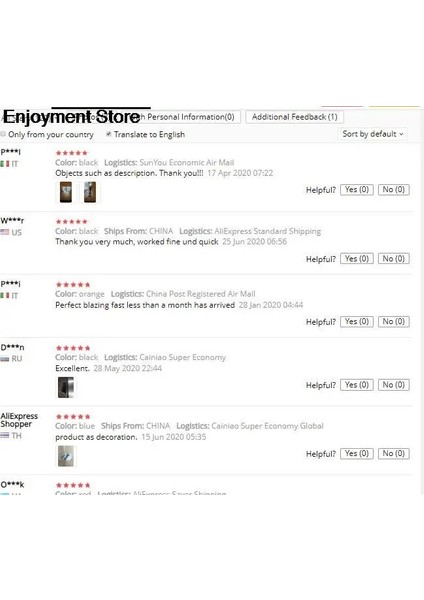This screenshot has height=600, width=424.
Task: Click Enjoyment Store title text
Action: (x=72, y=116)
